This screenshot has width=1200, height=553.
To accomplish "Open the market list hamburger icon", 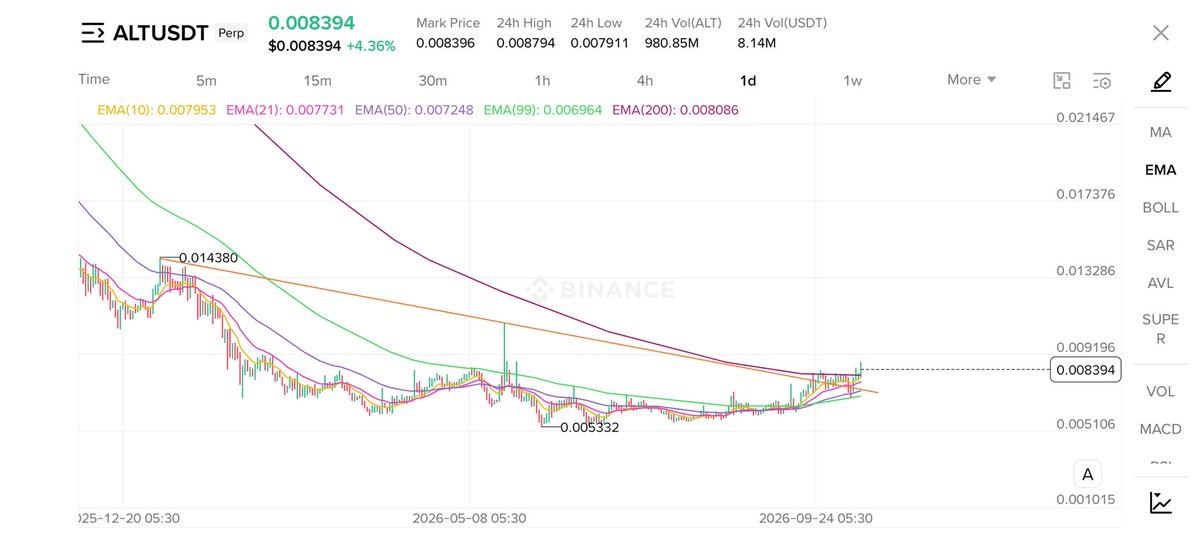I will [92, 33].
